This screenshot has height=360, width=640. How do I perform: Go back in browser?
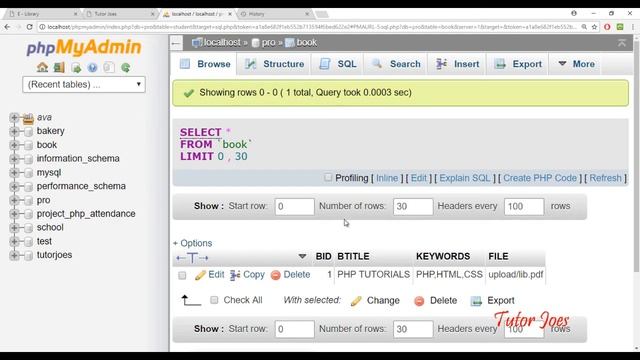click(x=7, y=27)
